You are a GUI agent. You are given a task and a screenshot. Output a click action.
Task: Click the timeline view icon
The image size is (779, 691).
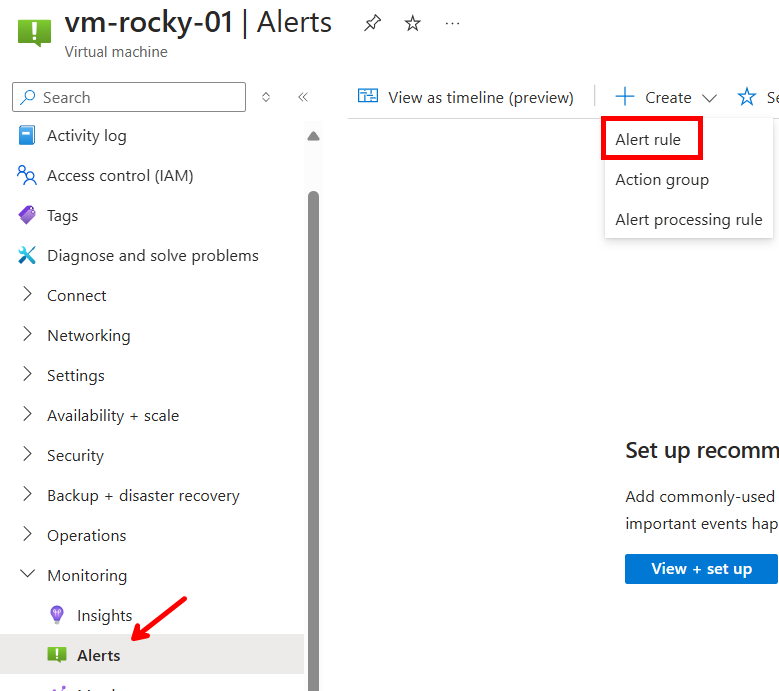click(368, 95)
